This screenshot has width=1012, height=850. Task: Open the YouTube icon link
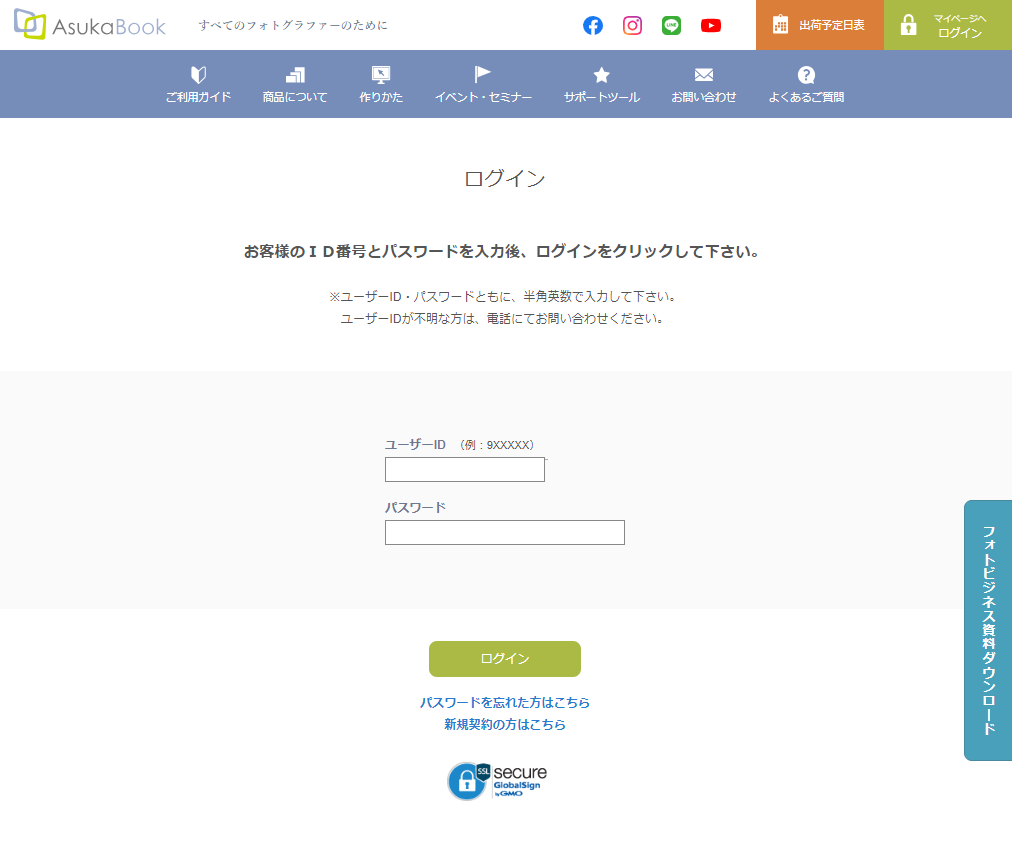coord(711,25)
